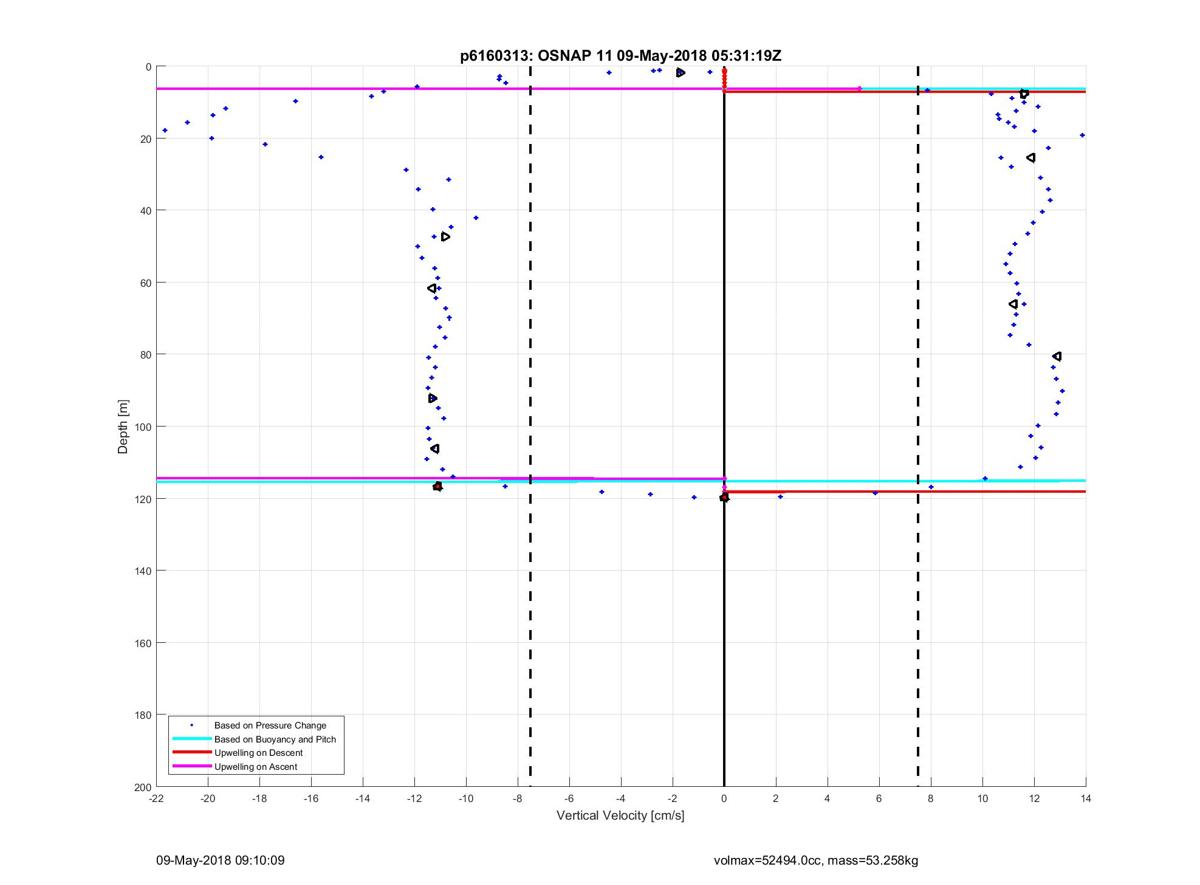Click the '8' velocity axis tick label
The height and width of the screenshot is (885, 1200).
pyautogui.click(x=931, y=798)
